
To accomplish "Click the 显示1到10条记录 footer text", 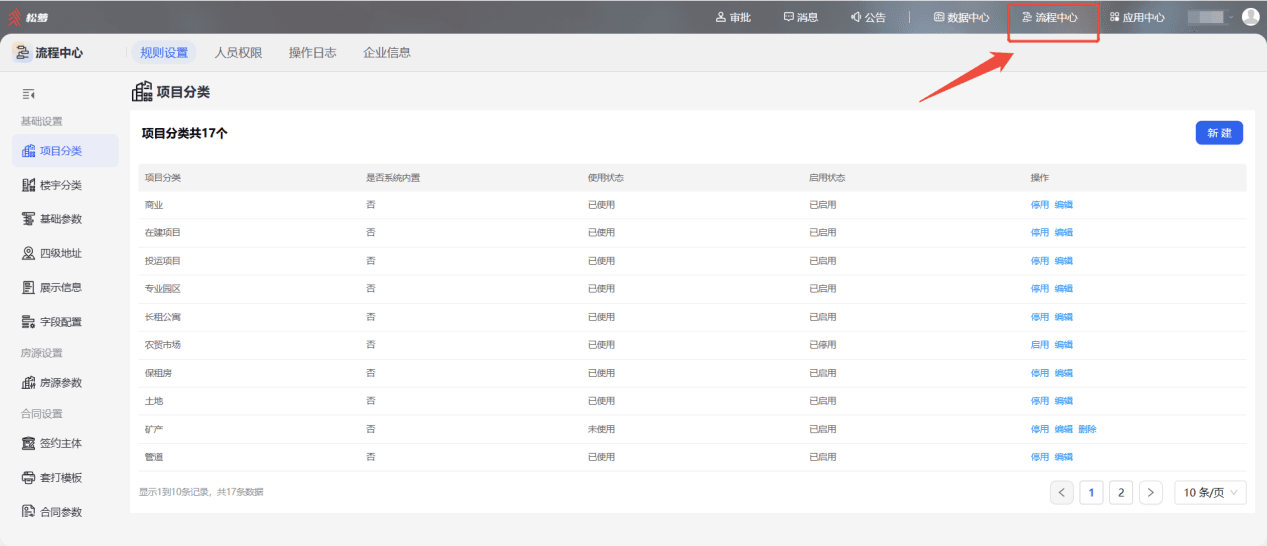I will [201, 492].
